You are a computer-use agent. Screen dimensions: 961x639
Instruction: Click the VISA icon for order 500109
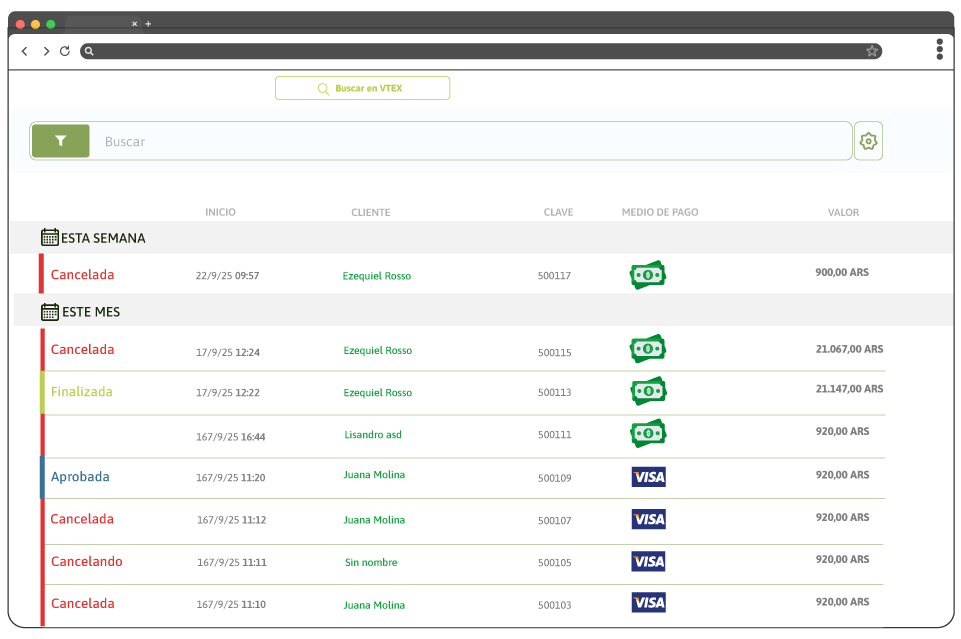pyautogui.click(x=648, y=477)
